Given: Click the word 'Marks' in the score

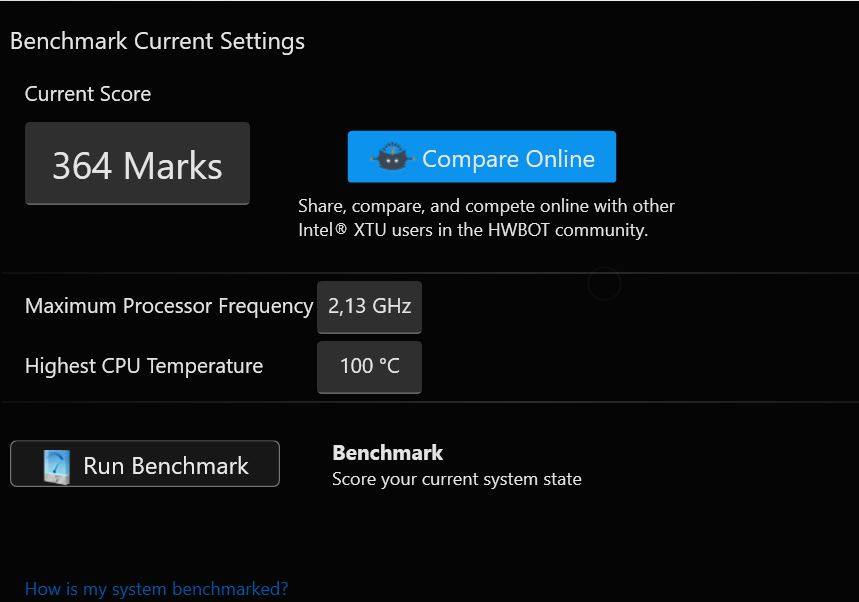Looking at the screenshot, I should (173, 165).
